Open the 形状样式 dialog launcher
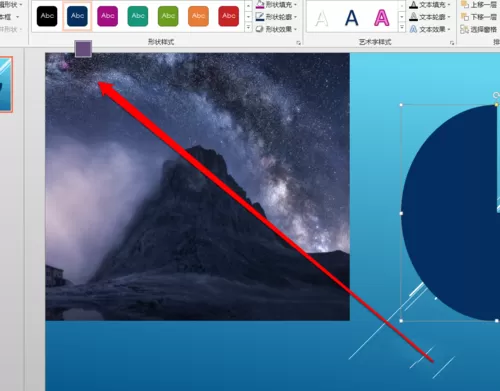This screenshot has width=500, height=391. (298, 43)
